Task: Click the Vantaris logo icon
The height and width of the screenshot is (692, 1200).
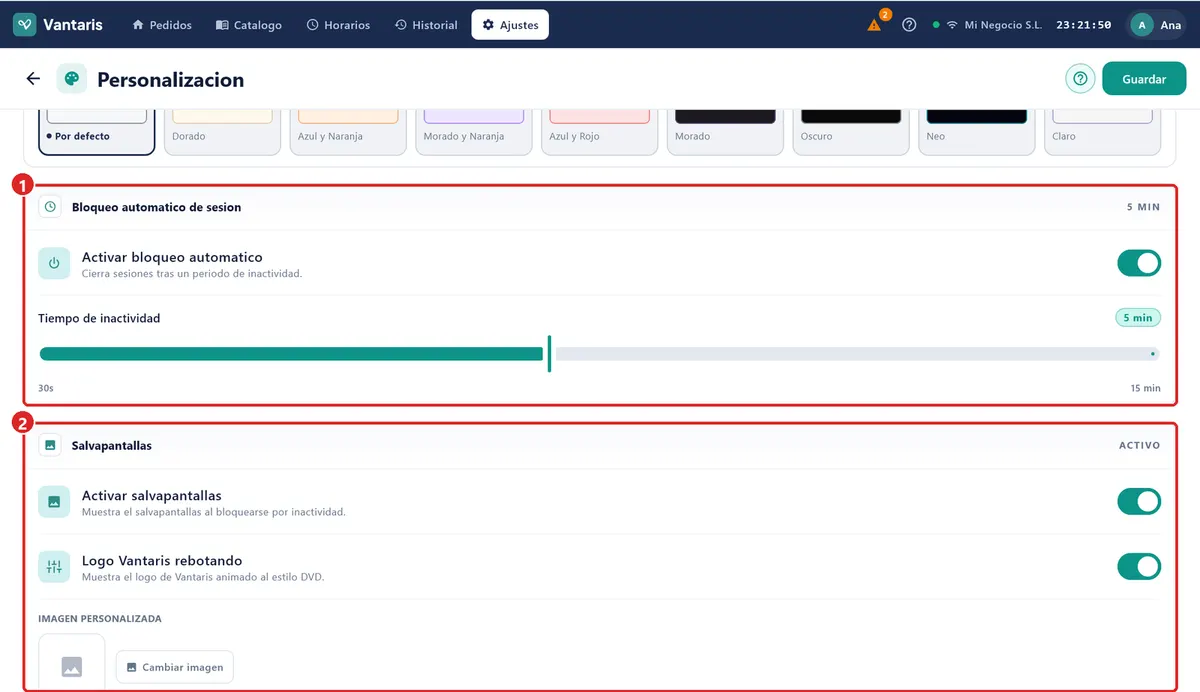Action: (25, 25)
